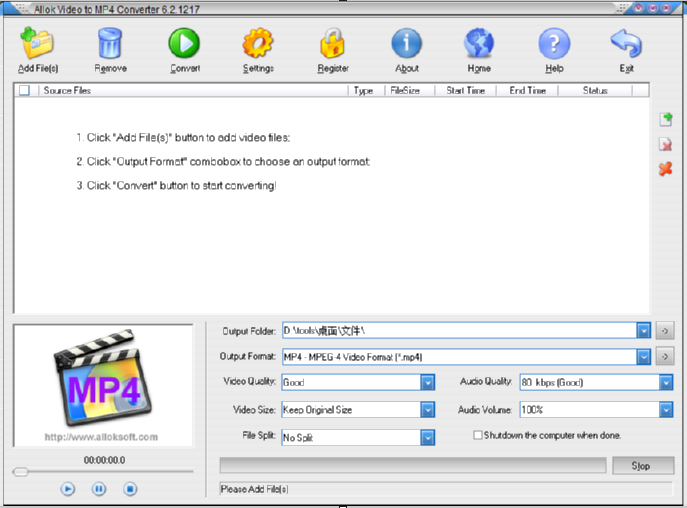The height and width of the screenshot is (508, 687).
Task: Open the File Split dropdown
Action: tap(428, 437)
